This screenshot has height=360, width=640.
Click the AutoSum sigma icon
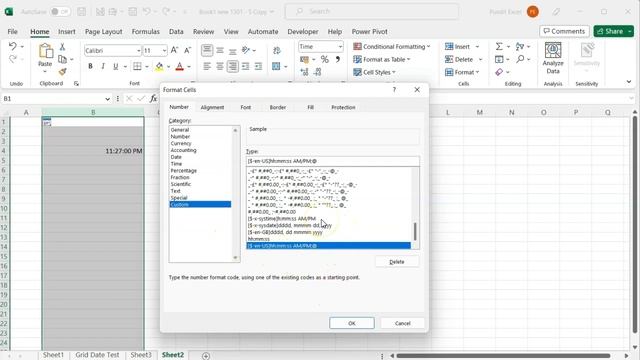tap(499, 47)
